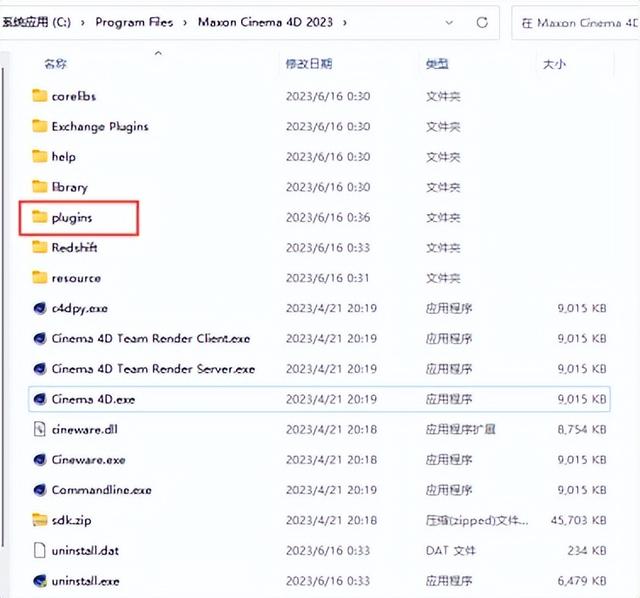This screenshot has height=598, width=640.
Task: Select the c4dpy.exe application icon
Action: [40, 308]
